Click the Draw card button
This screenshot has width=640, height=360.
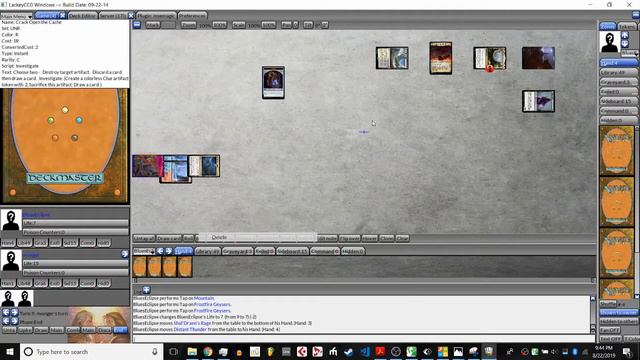point(169,238)
